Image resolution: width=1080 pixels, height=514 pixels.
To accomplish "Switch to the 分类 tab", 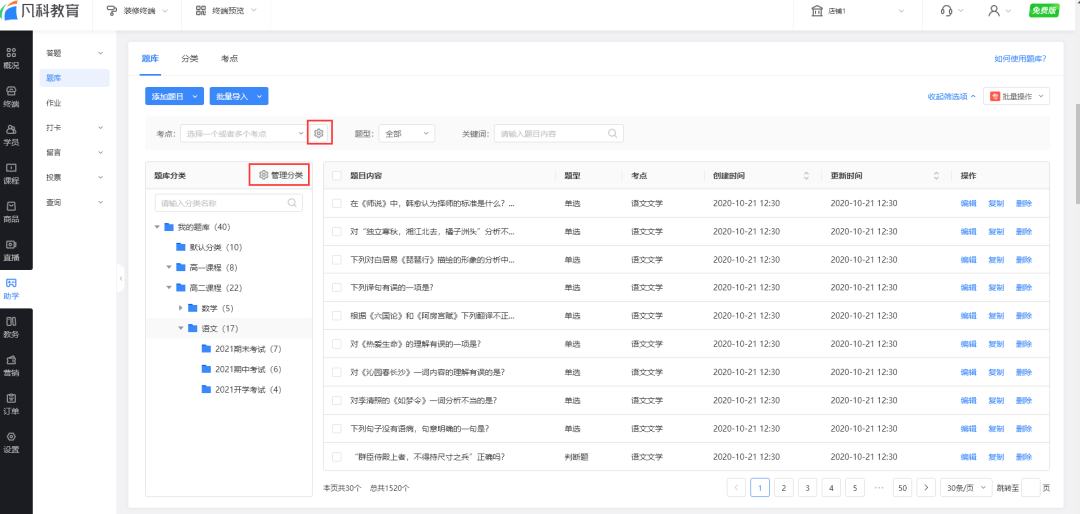I will (190, 59).
